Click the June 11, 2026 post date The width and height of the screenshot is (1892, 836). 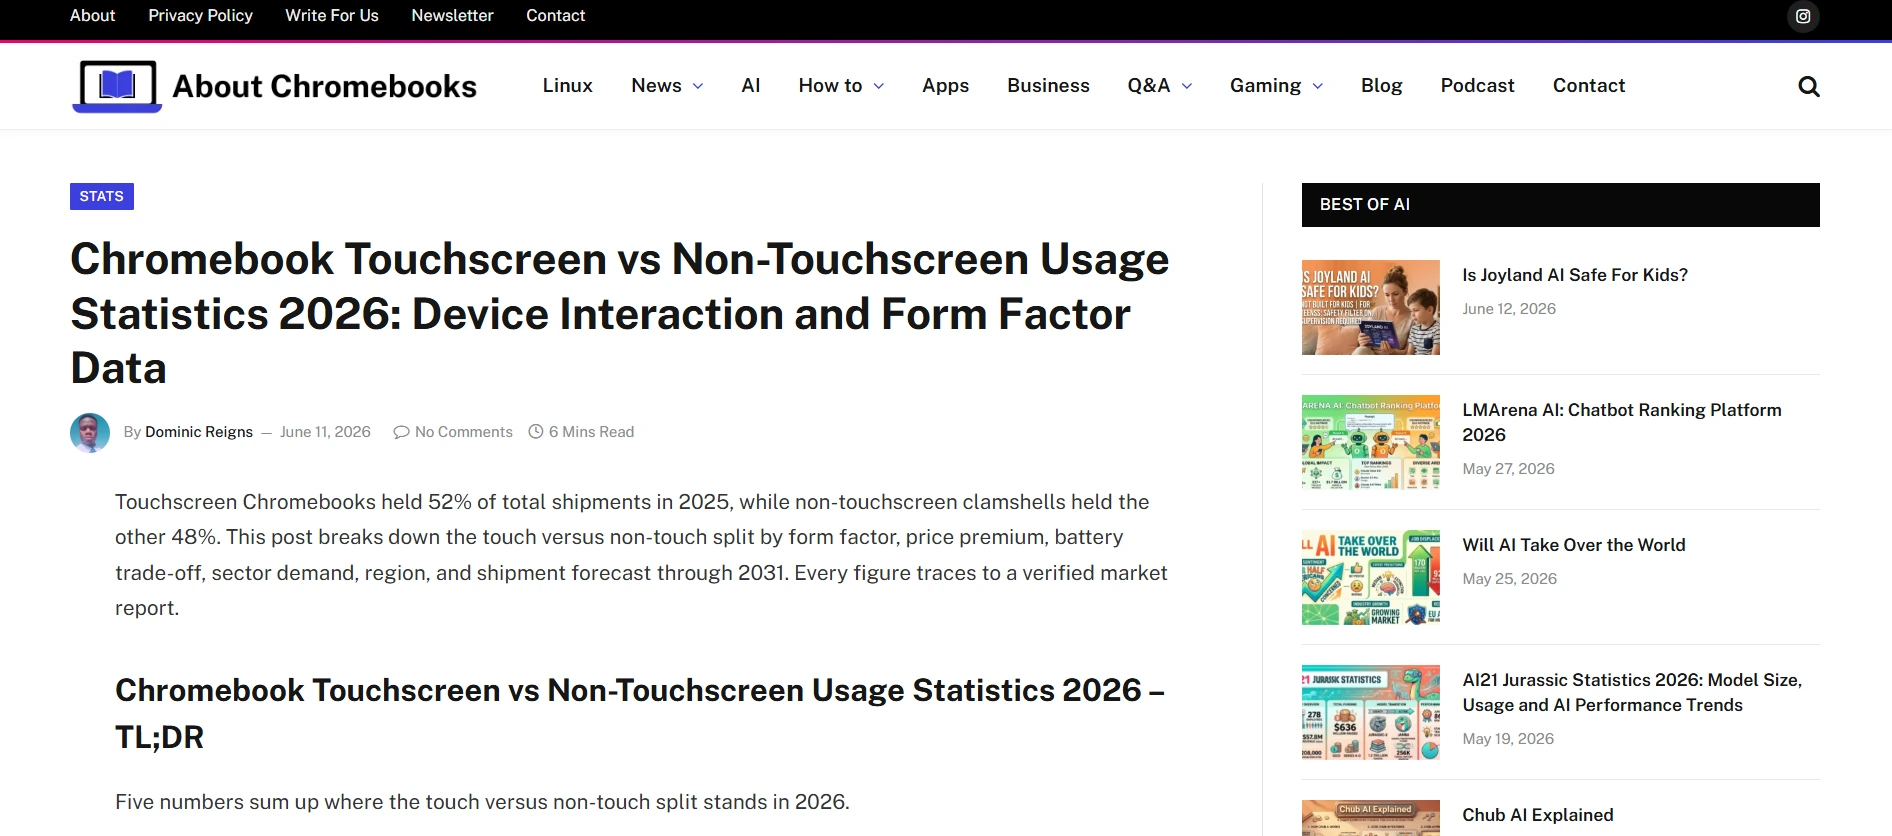click(x=325, y=432)
